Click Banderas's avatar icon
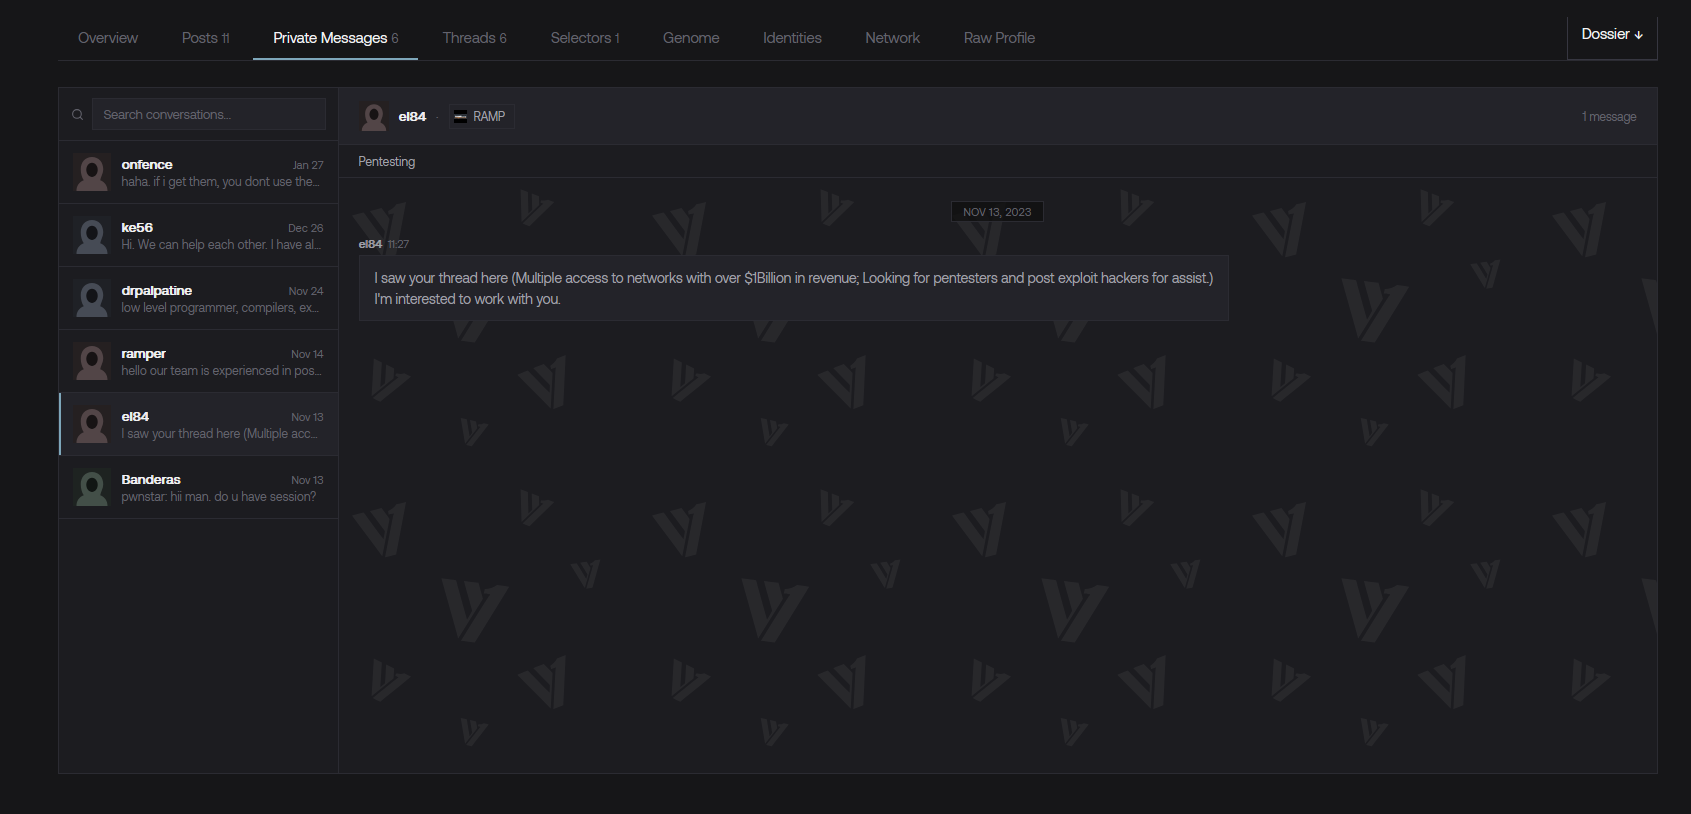This screenshot has width=1691, height=814. [92, 487]
